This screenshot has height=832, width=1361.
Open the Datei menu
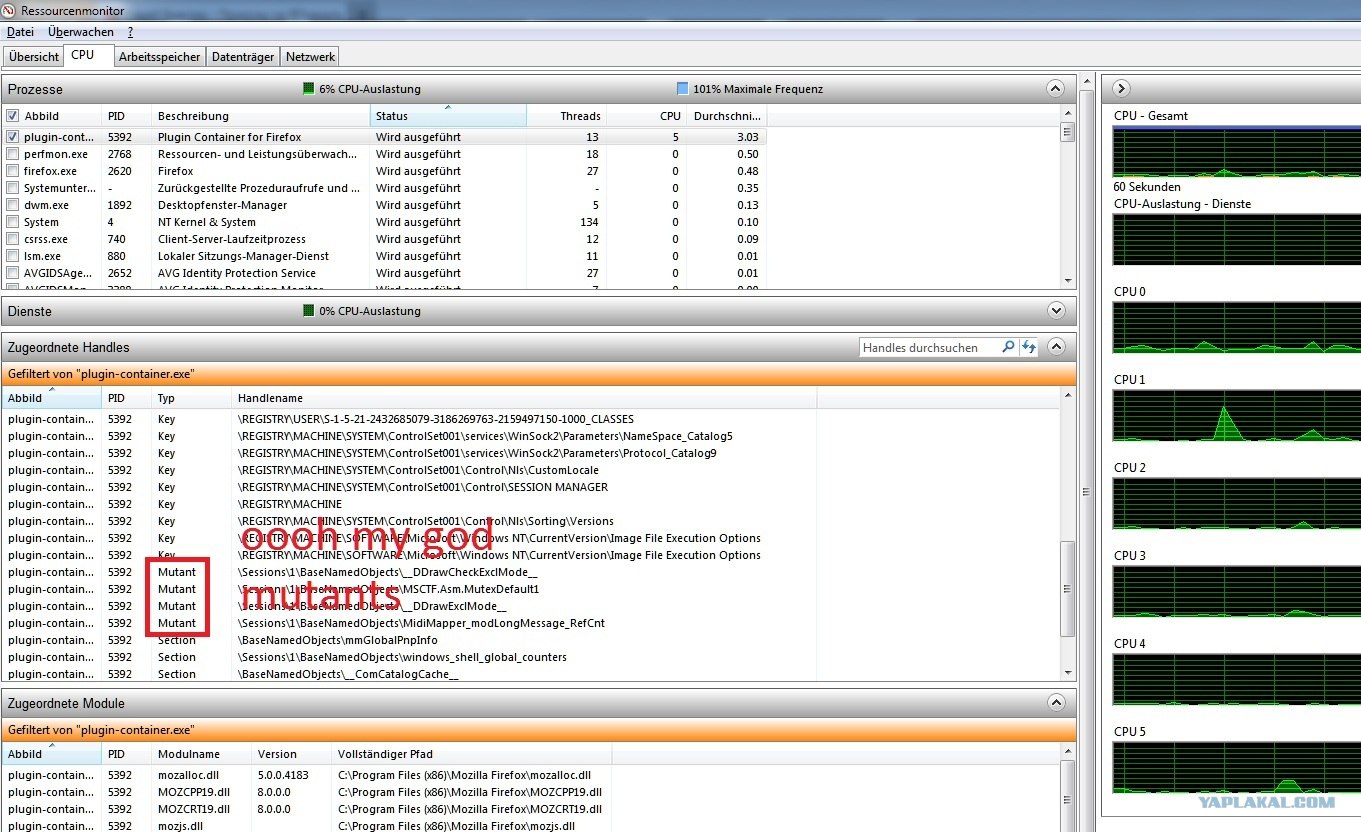(21, 32)
